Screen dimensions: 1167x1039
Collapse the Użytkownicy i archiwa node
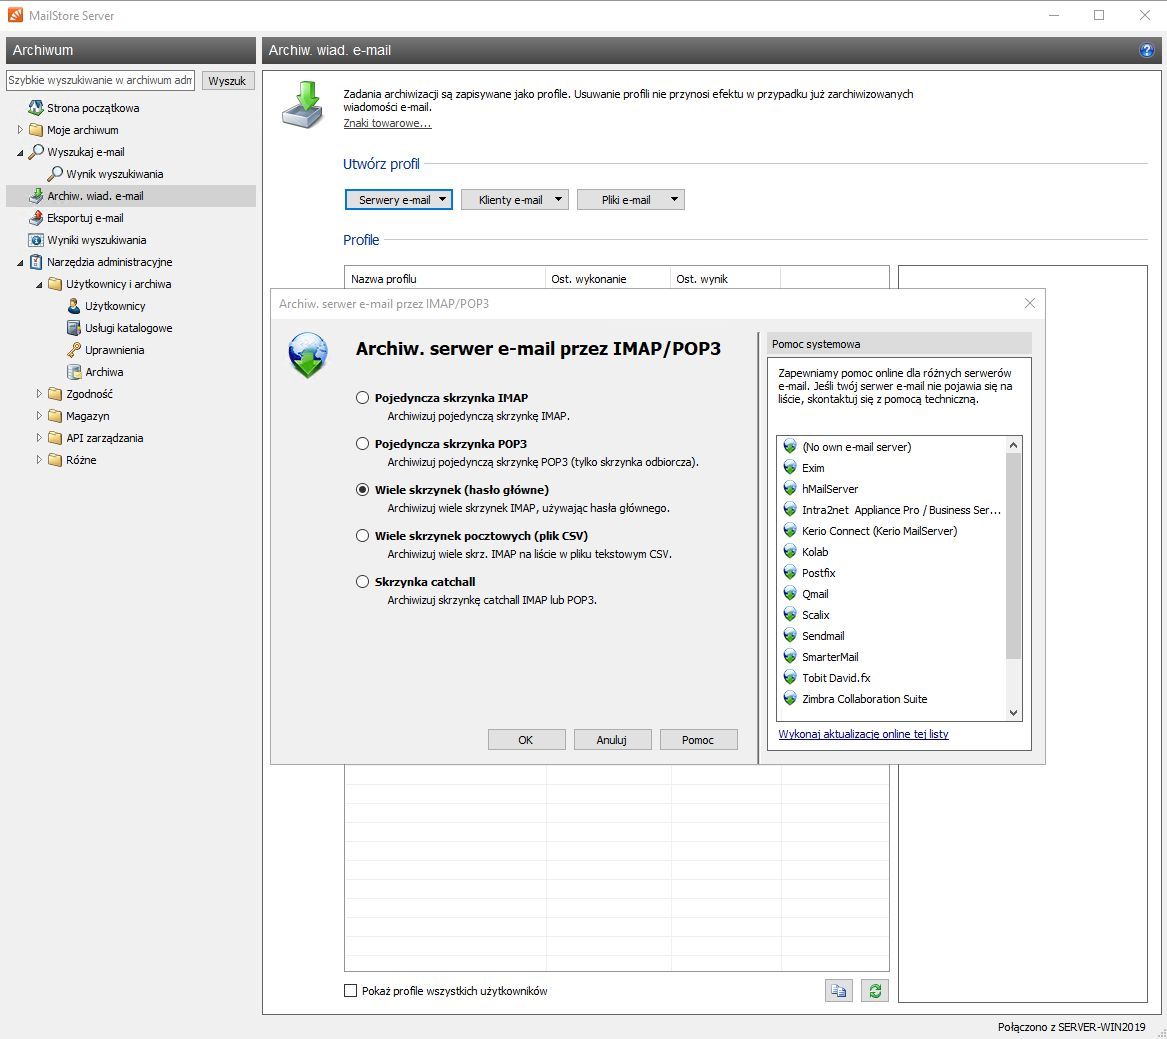coord(39,284)
